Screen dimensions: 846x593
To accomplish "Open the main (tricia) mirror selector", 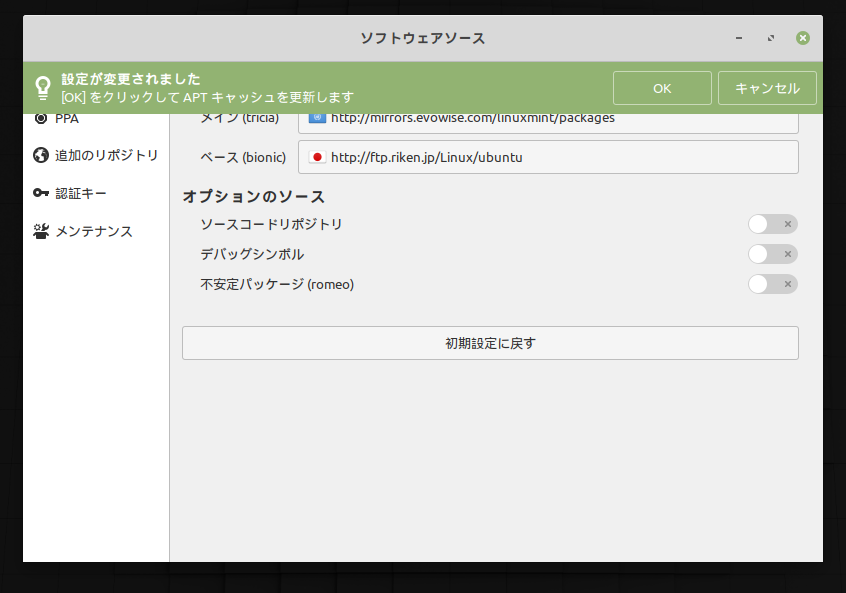I will coord(548,124).
